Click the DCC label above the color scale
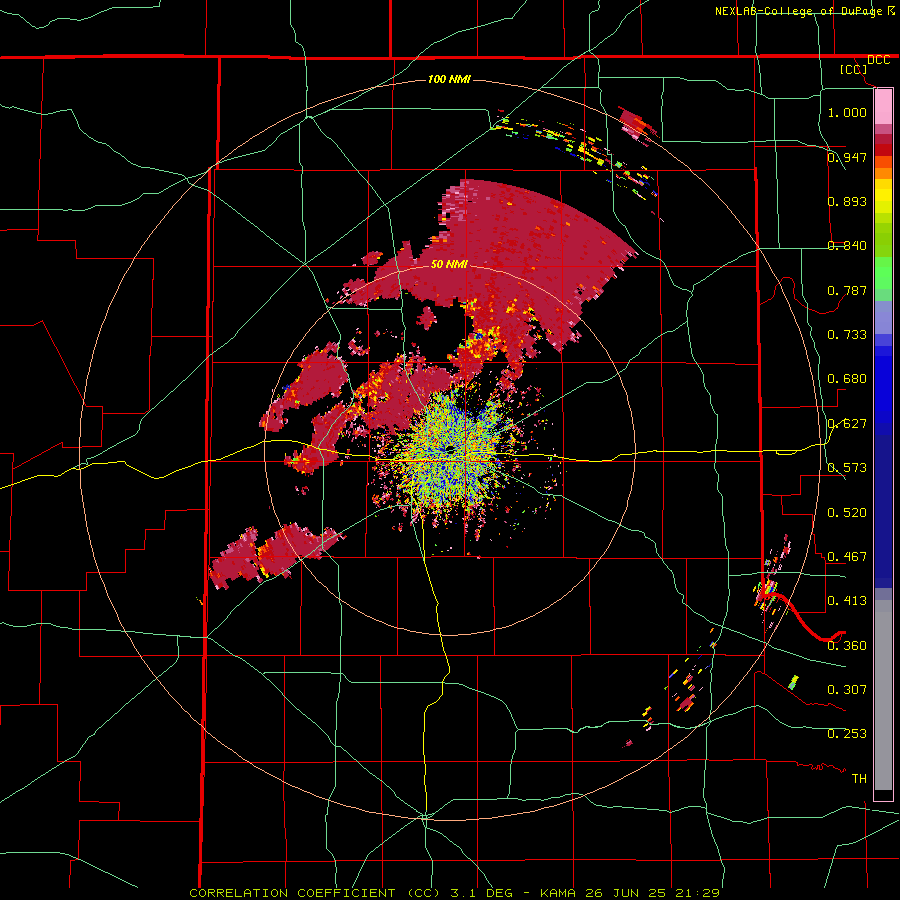 pos(879,60)
